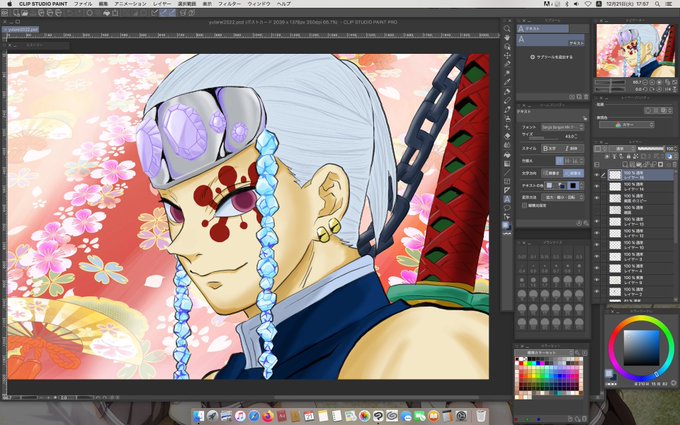This screenshot has height=425, width=680.
Task: Open the ヘルプ menu
Action: point(284,3)
